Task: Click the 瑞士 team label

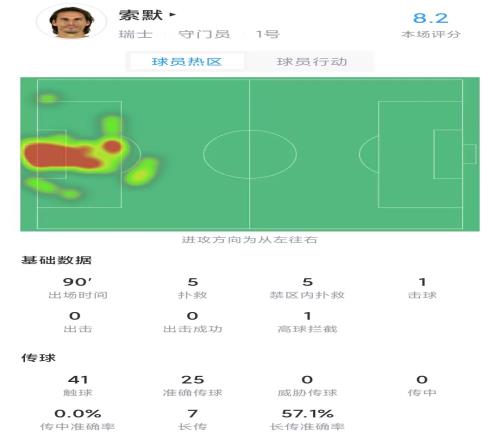Action: click(135, 34)
